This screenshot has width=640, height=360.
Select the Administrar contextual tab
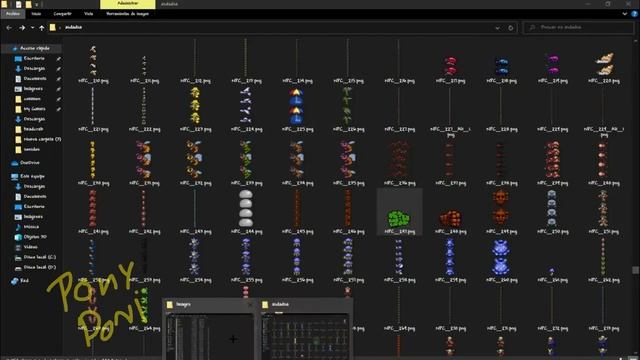click(127, 4)
